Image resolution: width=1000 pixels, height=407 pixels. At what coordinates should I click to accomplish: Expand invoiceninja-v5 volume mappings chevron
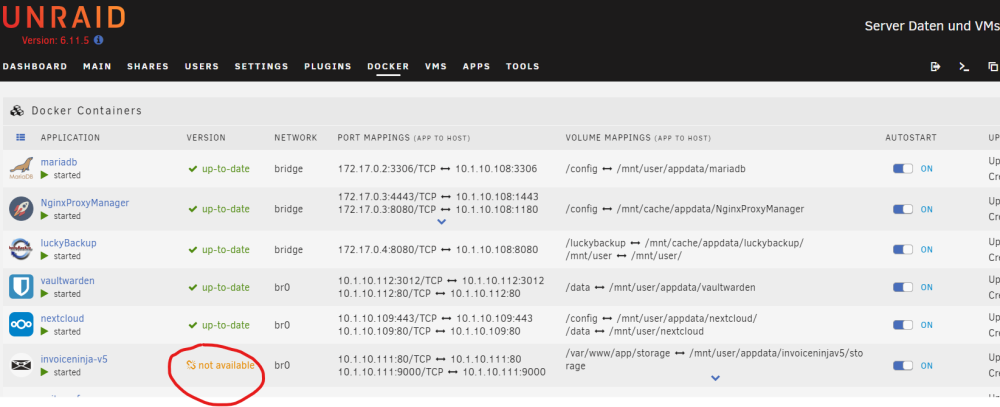click(x=716, y=378)
